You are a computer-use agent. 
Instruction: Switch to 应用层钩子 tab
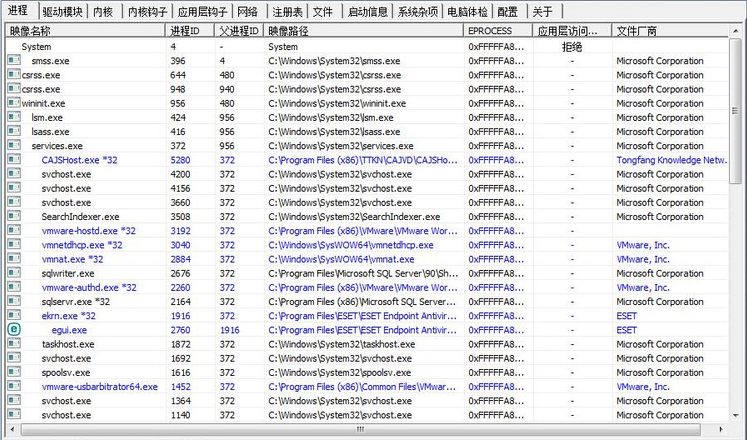pos(202,11)
